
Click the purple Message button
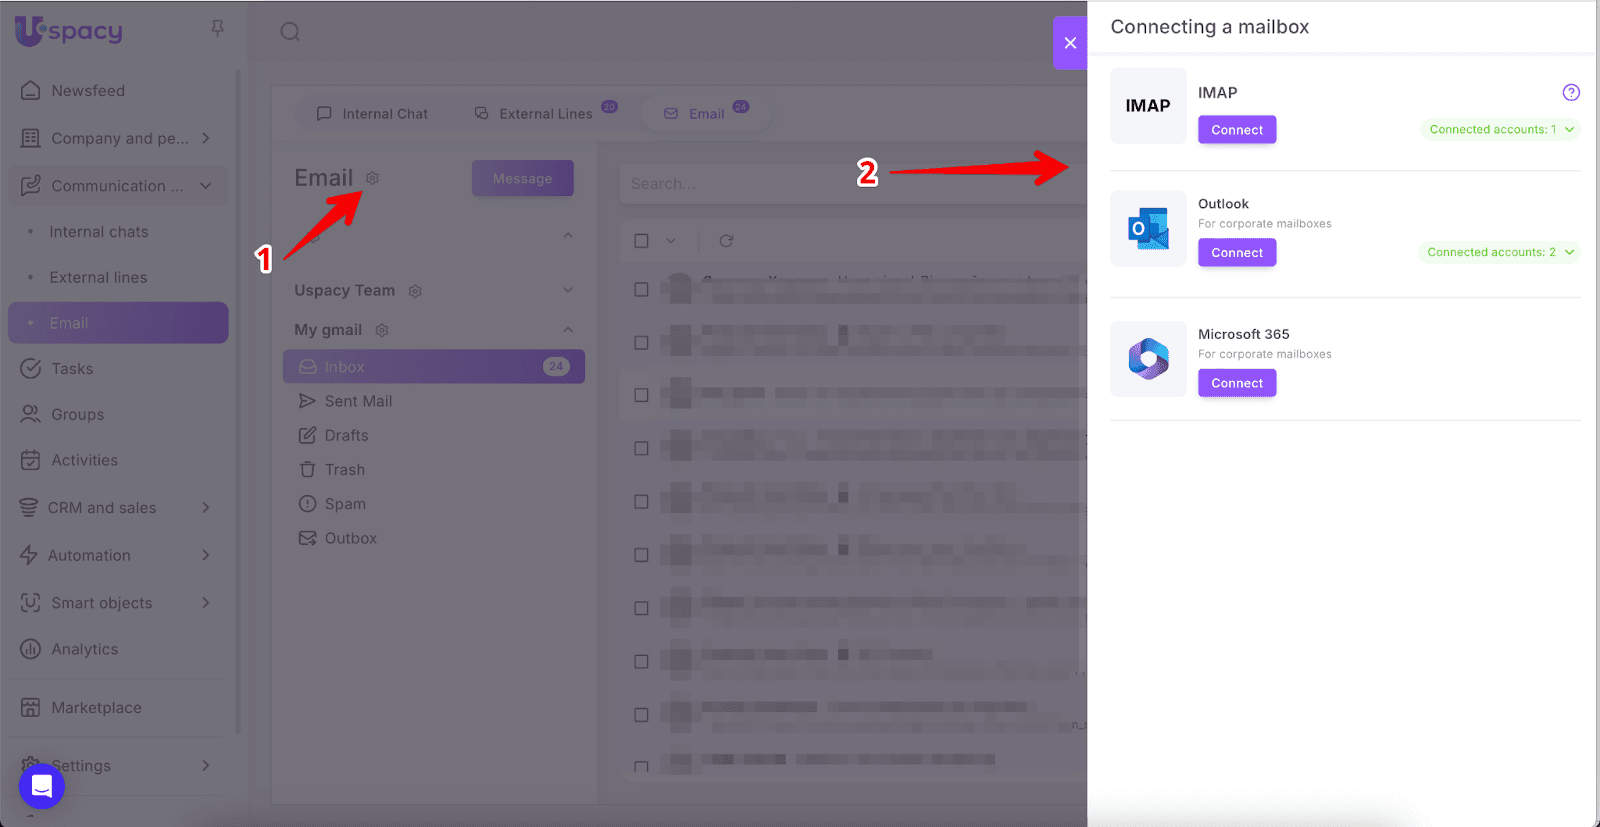(x=522, y=179)
